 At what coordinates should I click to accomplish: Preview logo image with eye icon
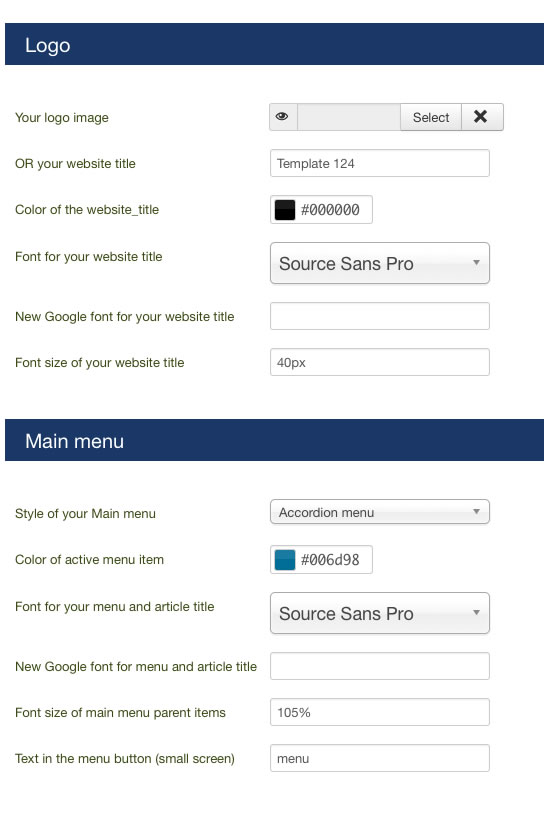click(x=283, y=117)
